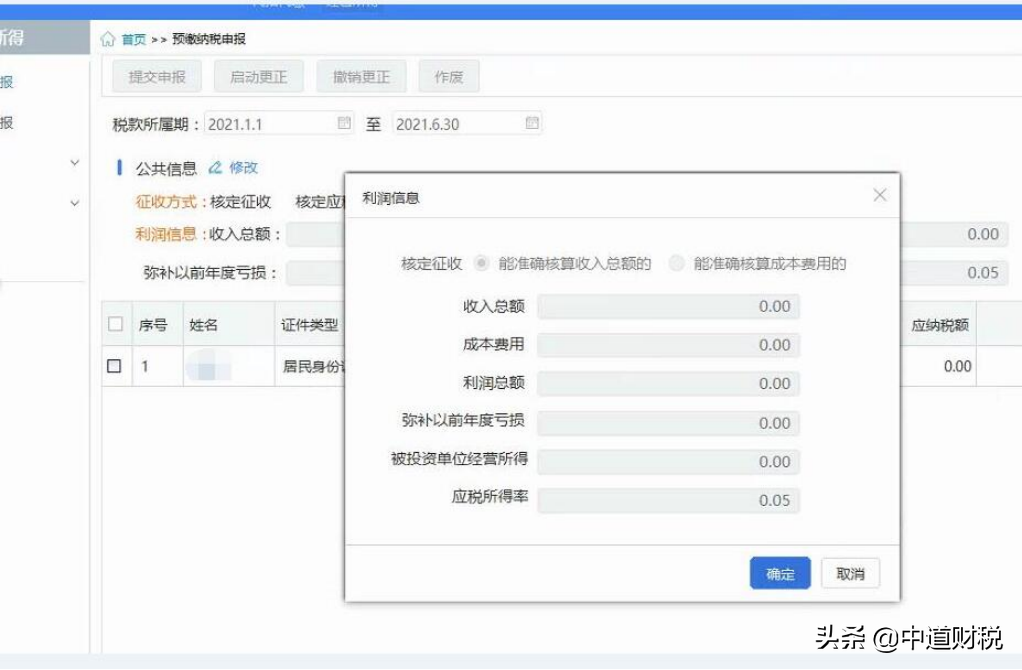Click the 被投资单位经营所得 field

(x=669, y=461)
